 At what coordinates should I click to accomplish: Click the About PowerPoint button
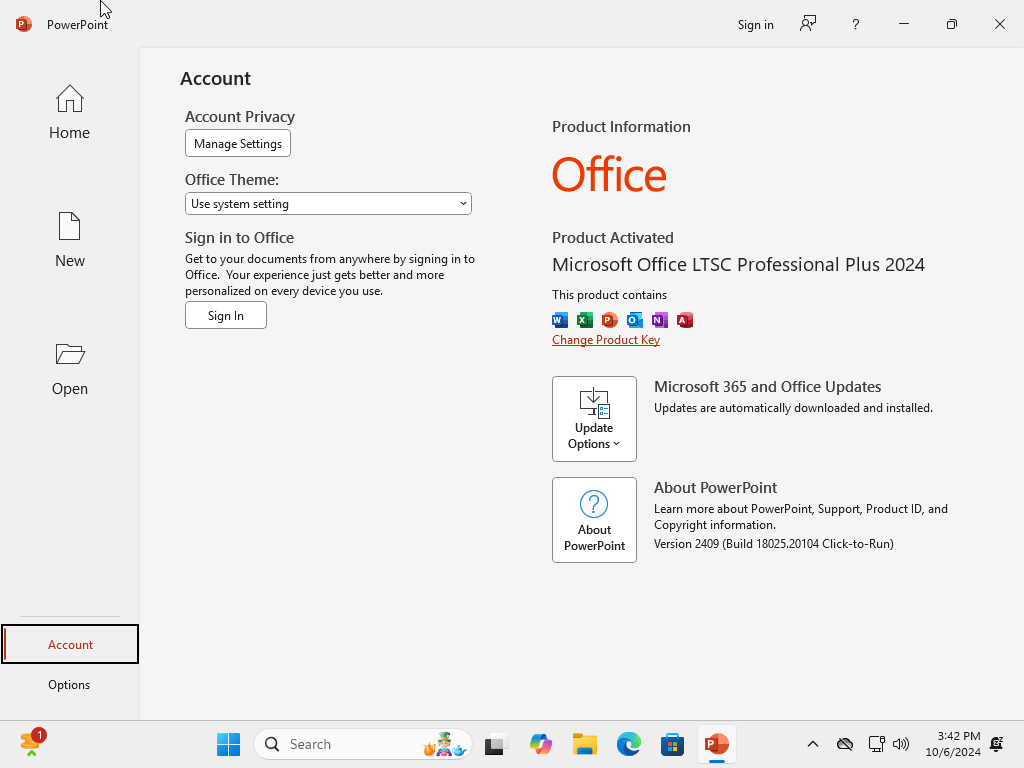click(594, 520)
